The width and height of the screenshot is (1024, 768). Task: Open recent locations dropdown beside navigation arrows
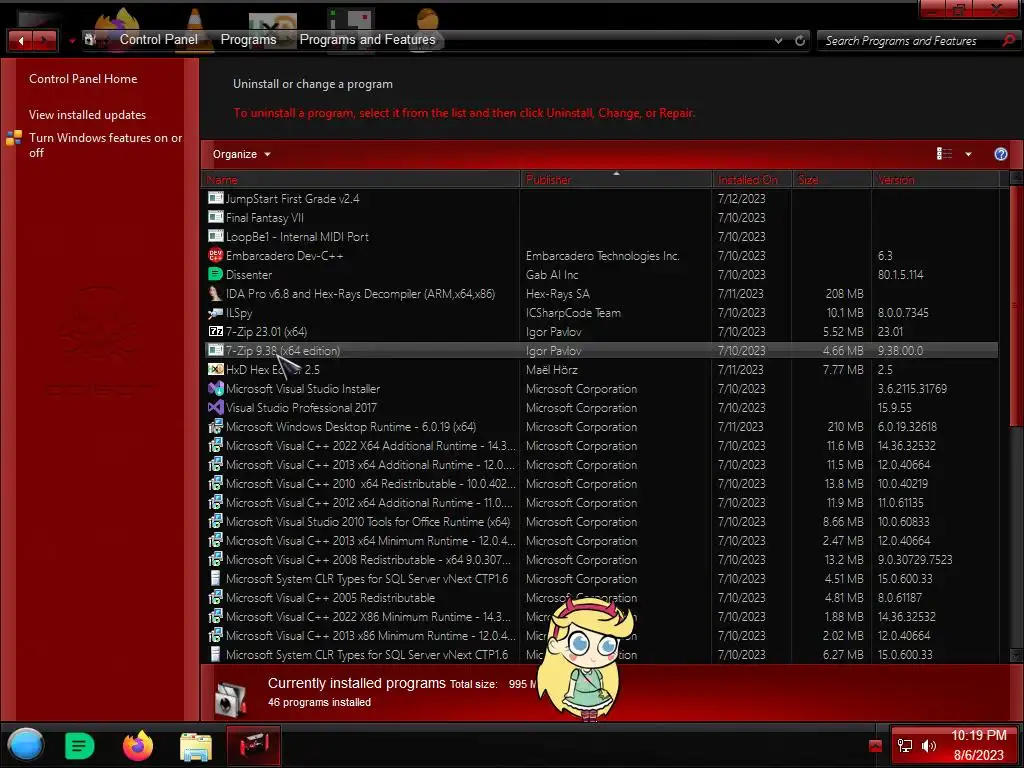coord(72,41)
